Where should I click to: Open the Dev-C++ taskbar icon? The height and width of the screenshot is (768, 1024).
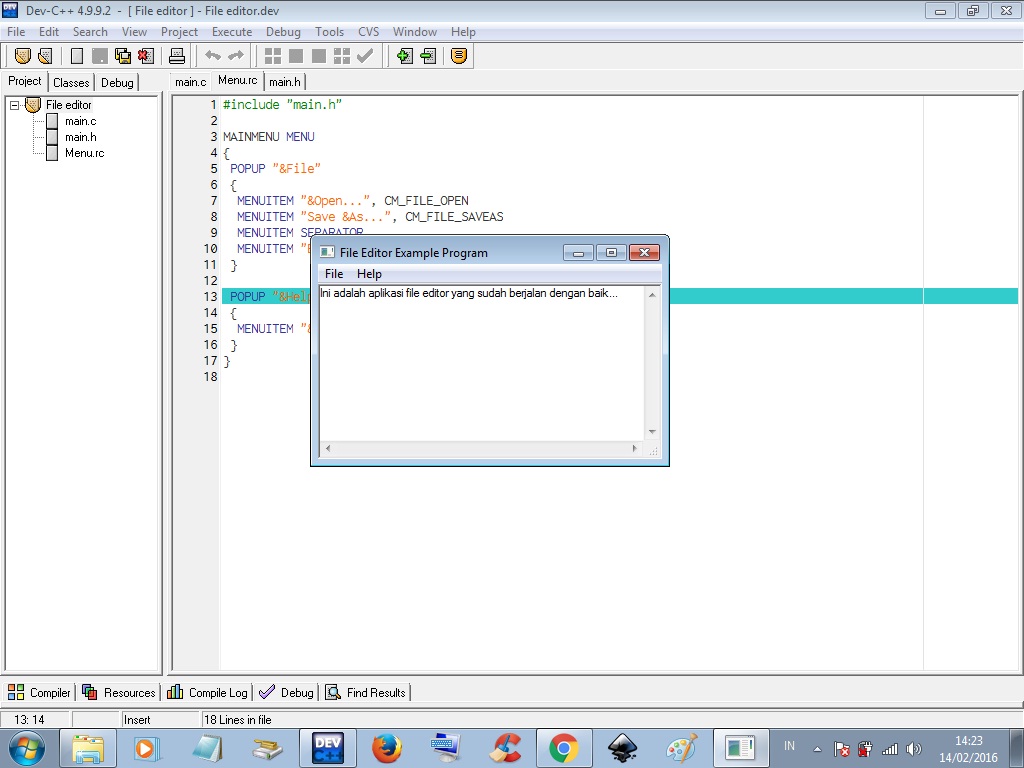pos(328,748)
